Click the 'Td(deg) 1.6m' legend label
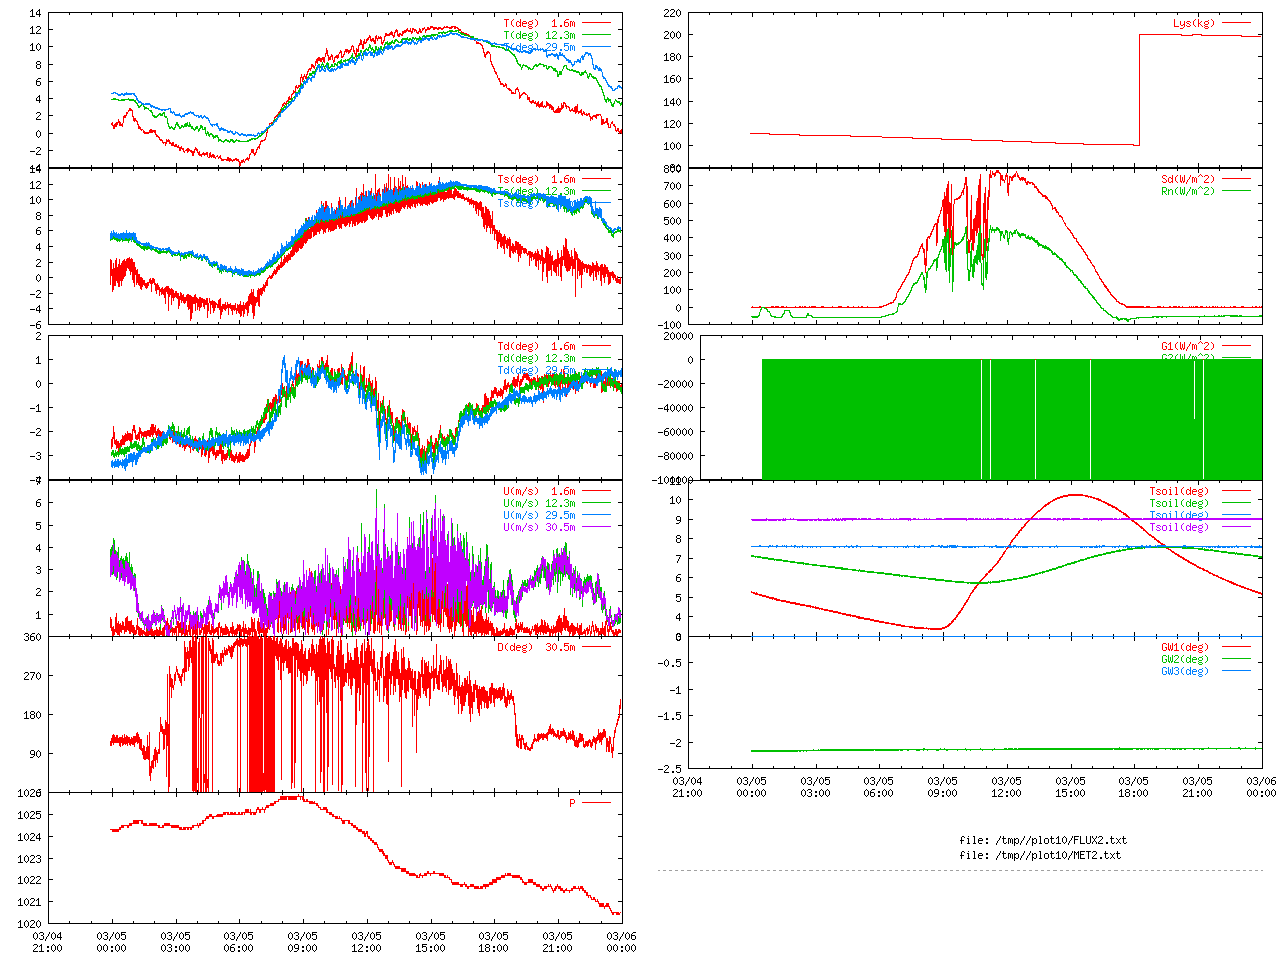The height and width of the screenshot is (960, 1280). [537, 346]
